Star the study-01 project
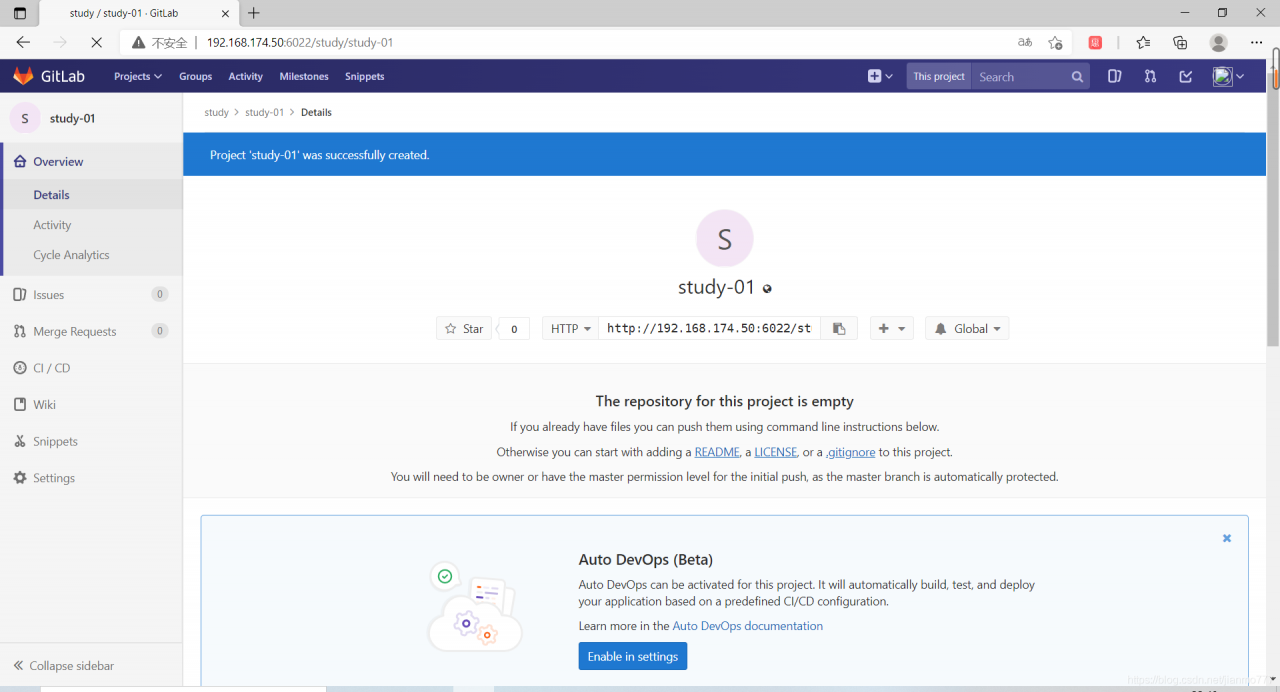The image size is (1280, 692). tap(464, 328)
